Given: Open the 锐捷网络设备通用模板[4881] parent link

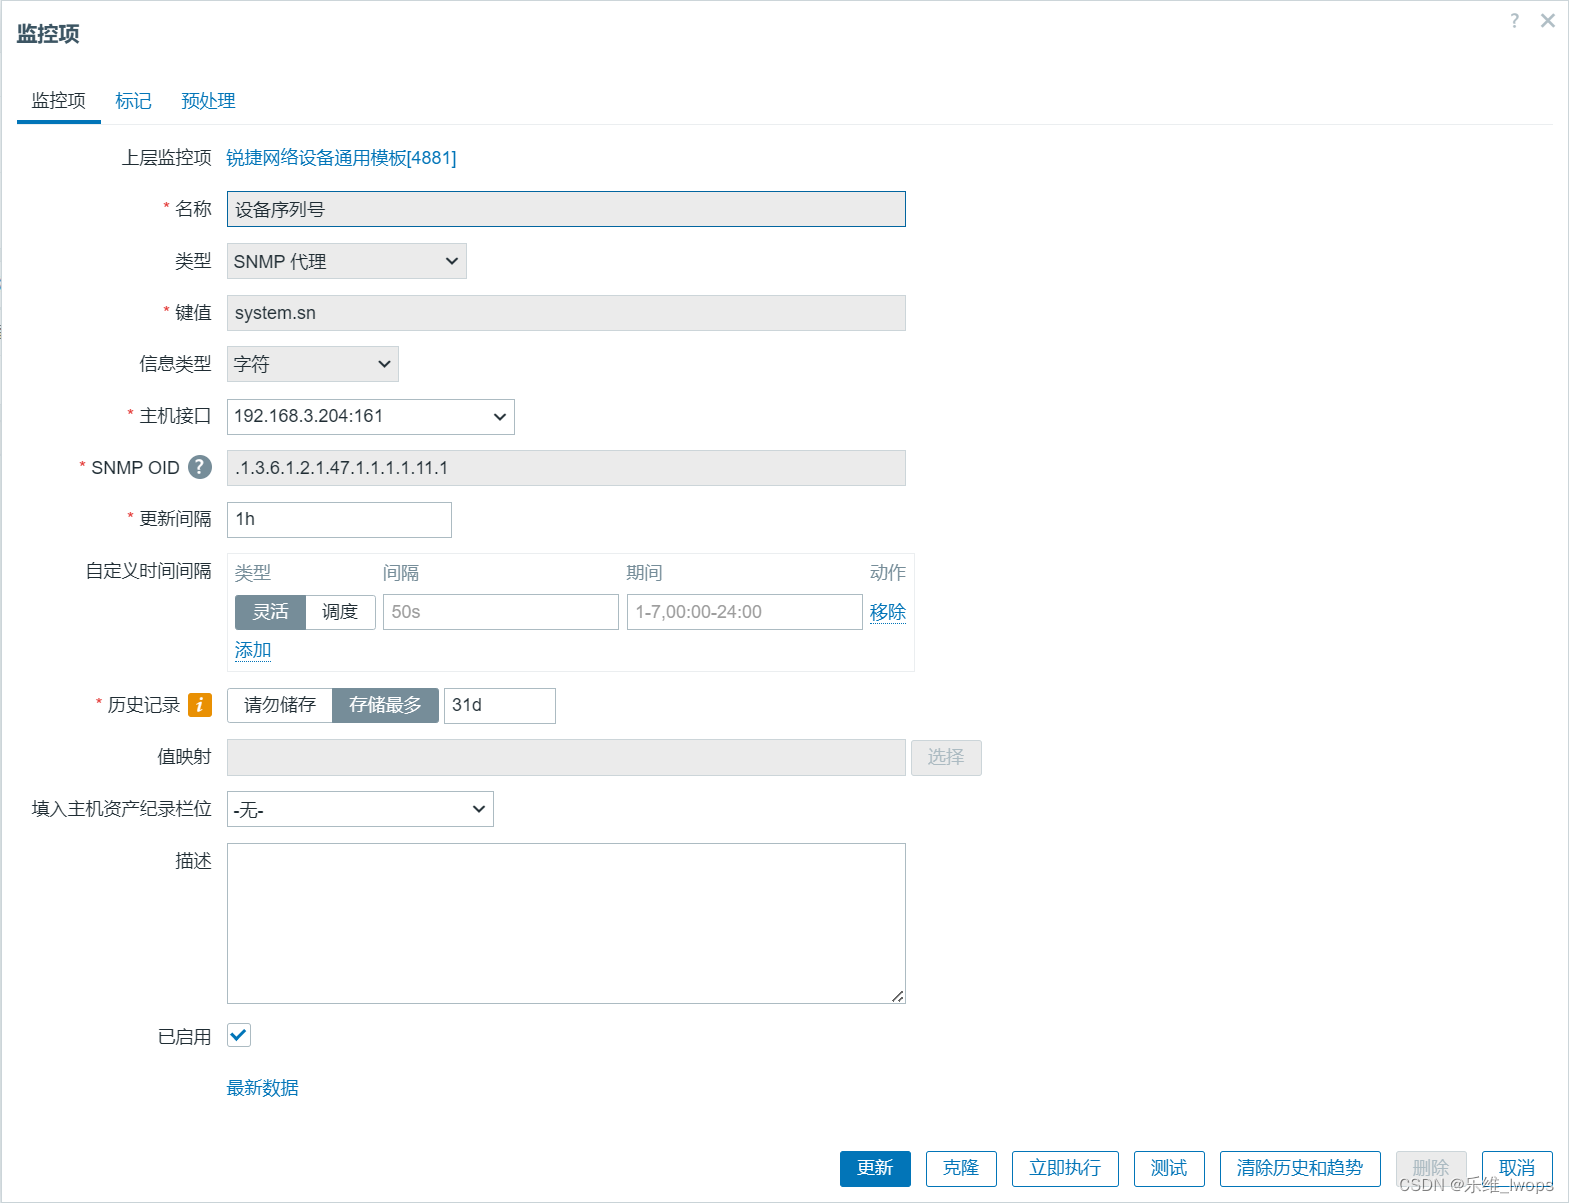Looking at the screenshot, I should tap(341, 158).
